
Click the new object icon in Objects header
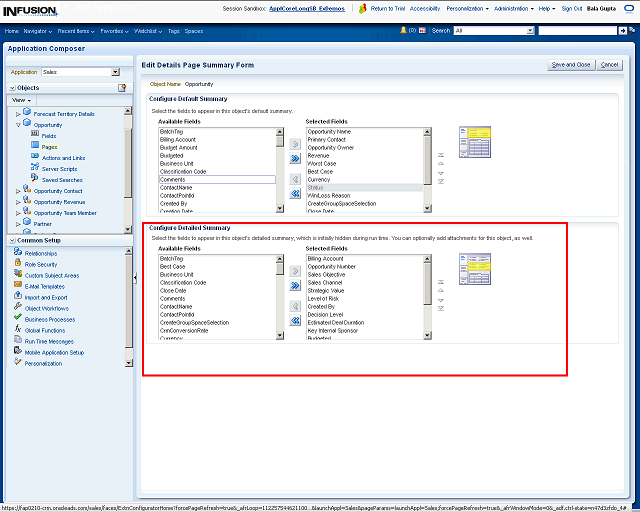coord(122,88)
